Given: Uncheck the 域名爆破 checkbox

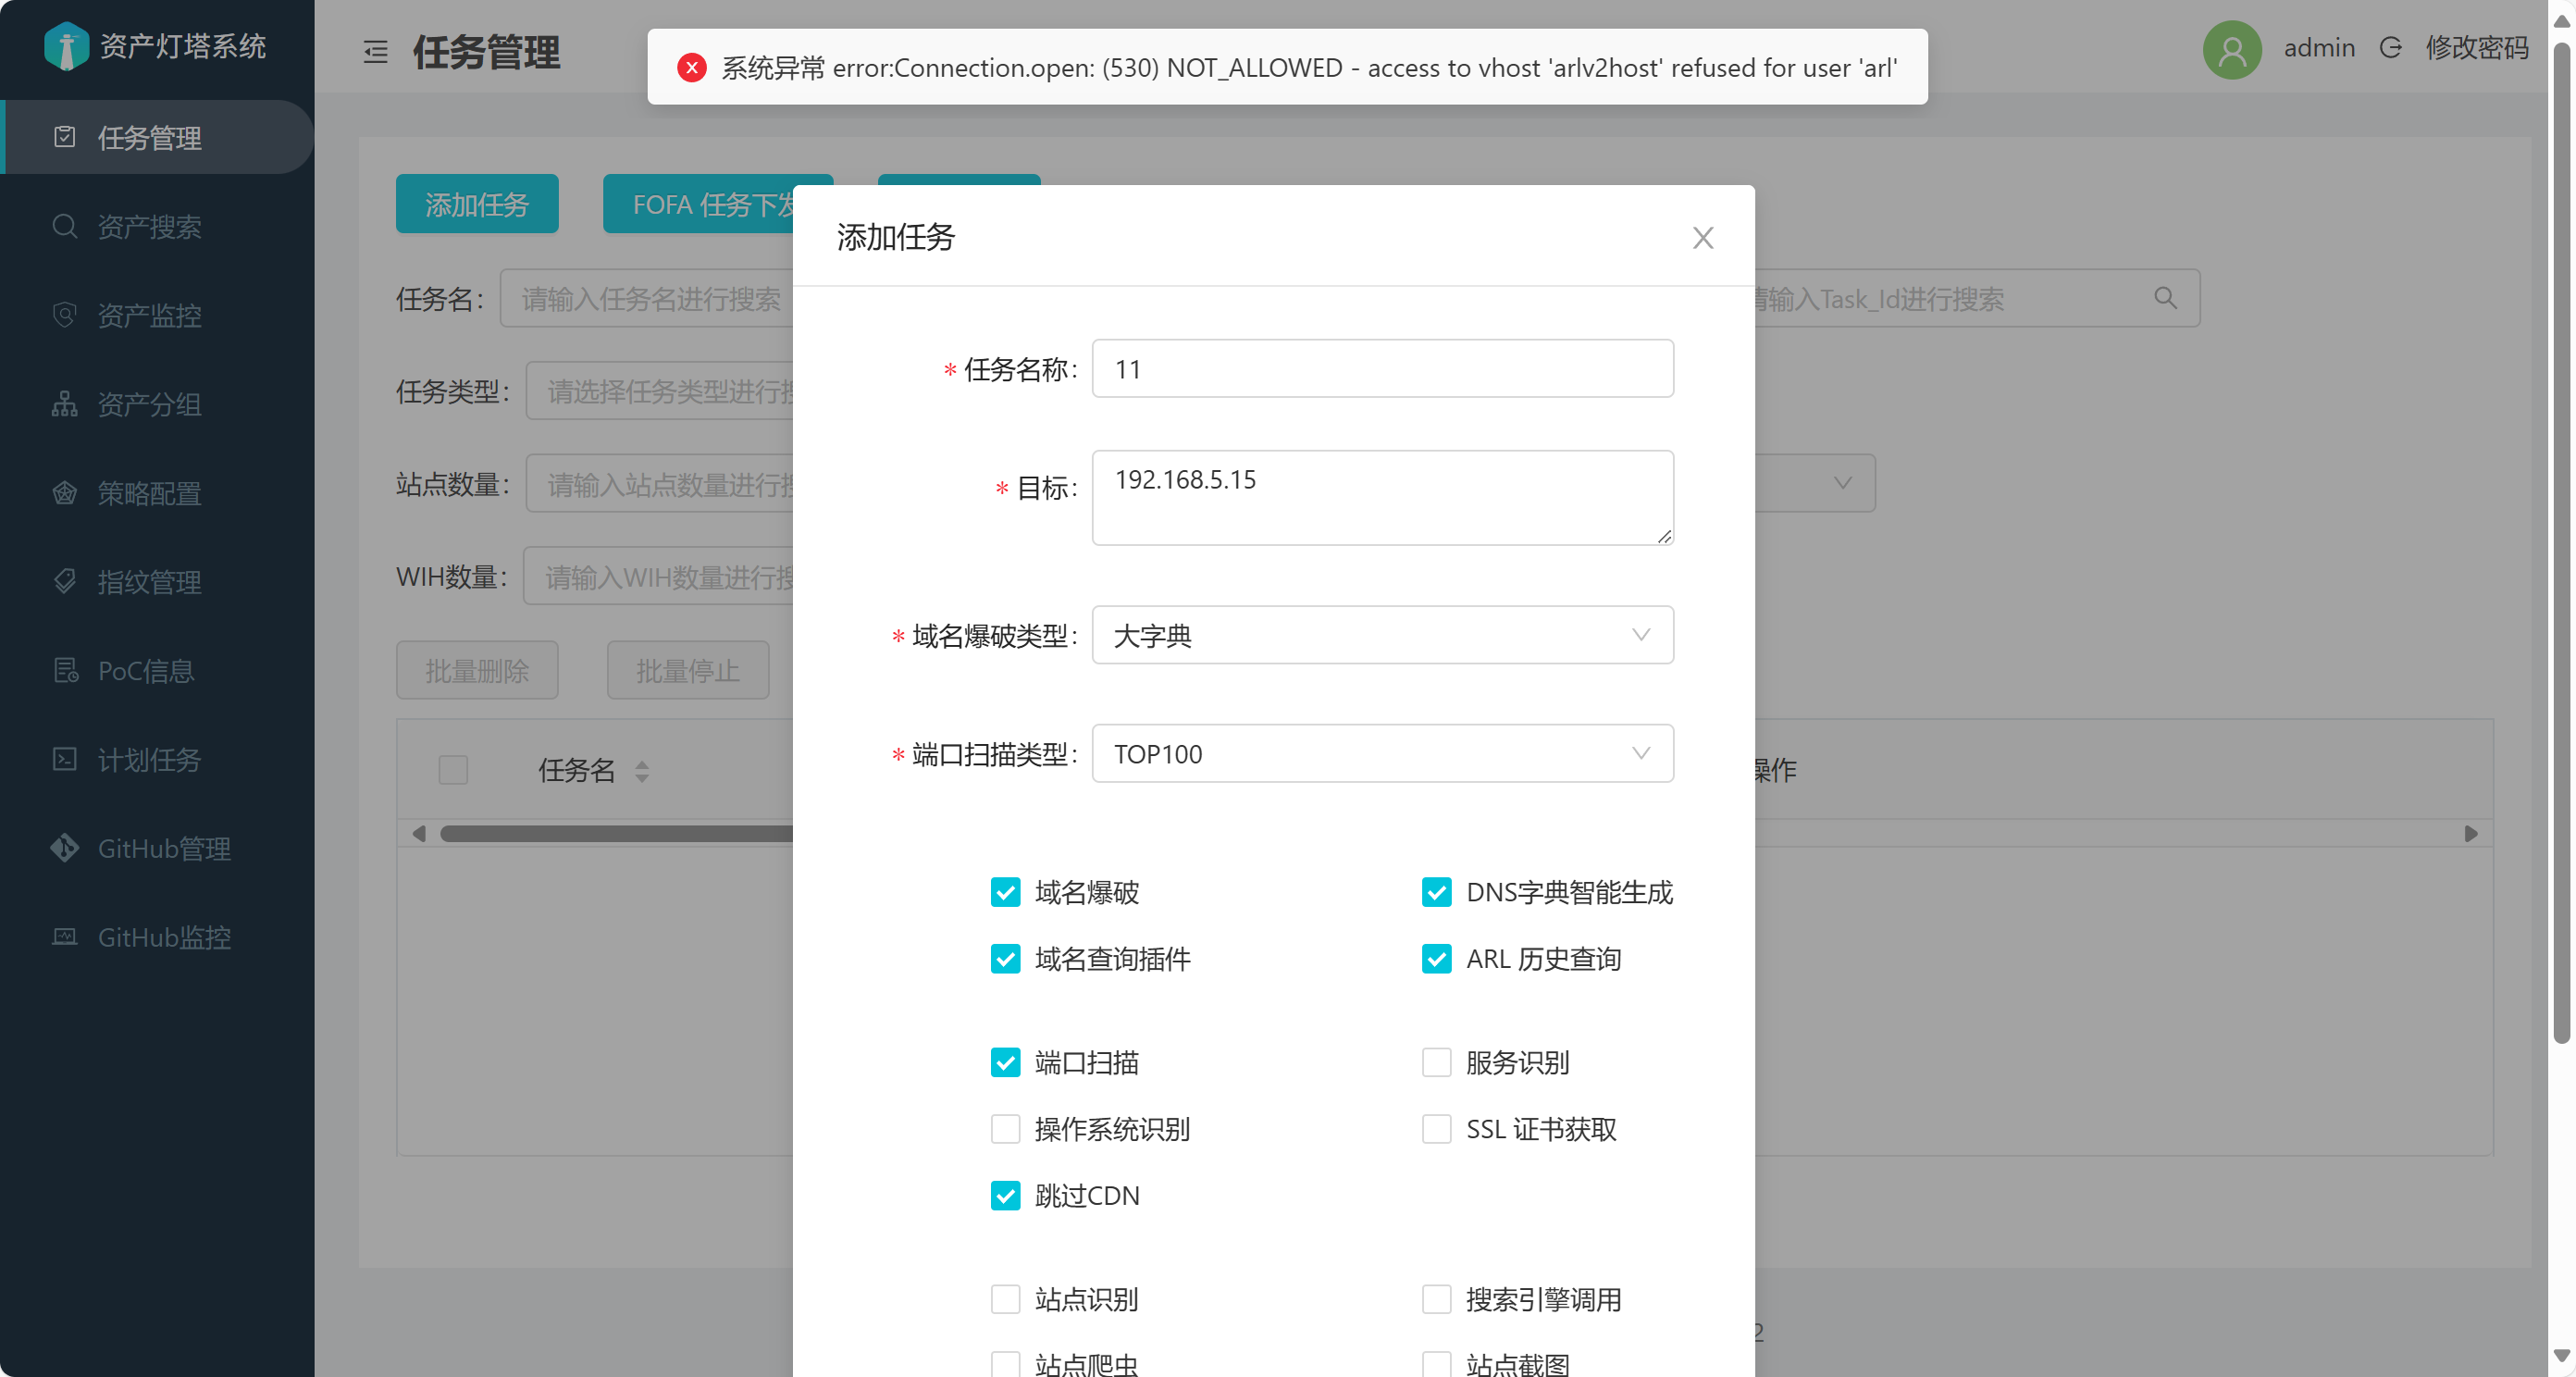Looking at the screenshot, I should click(1005, 891).
